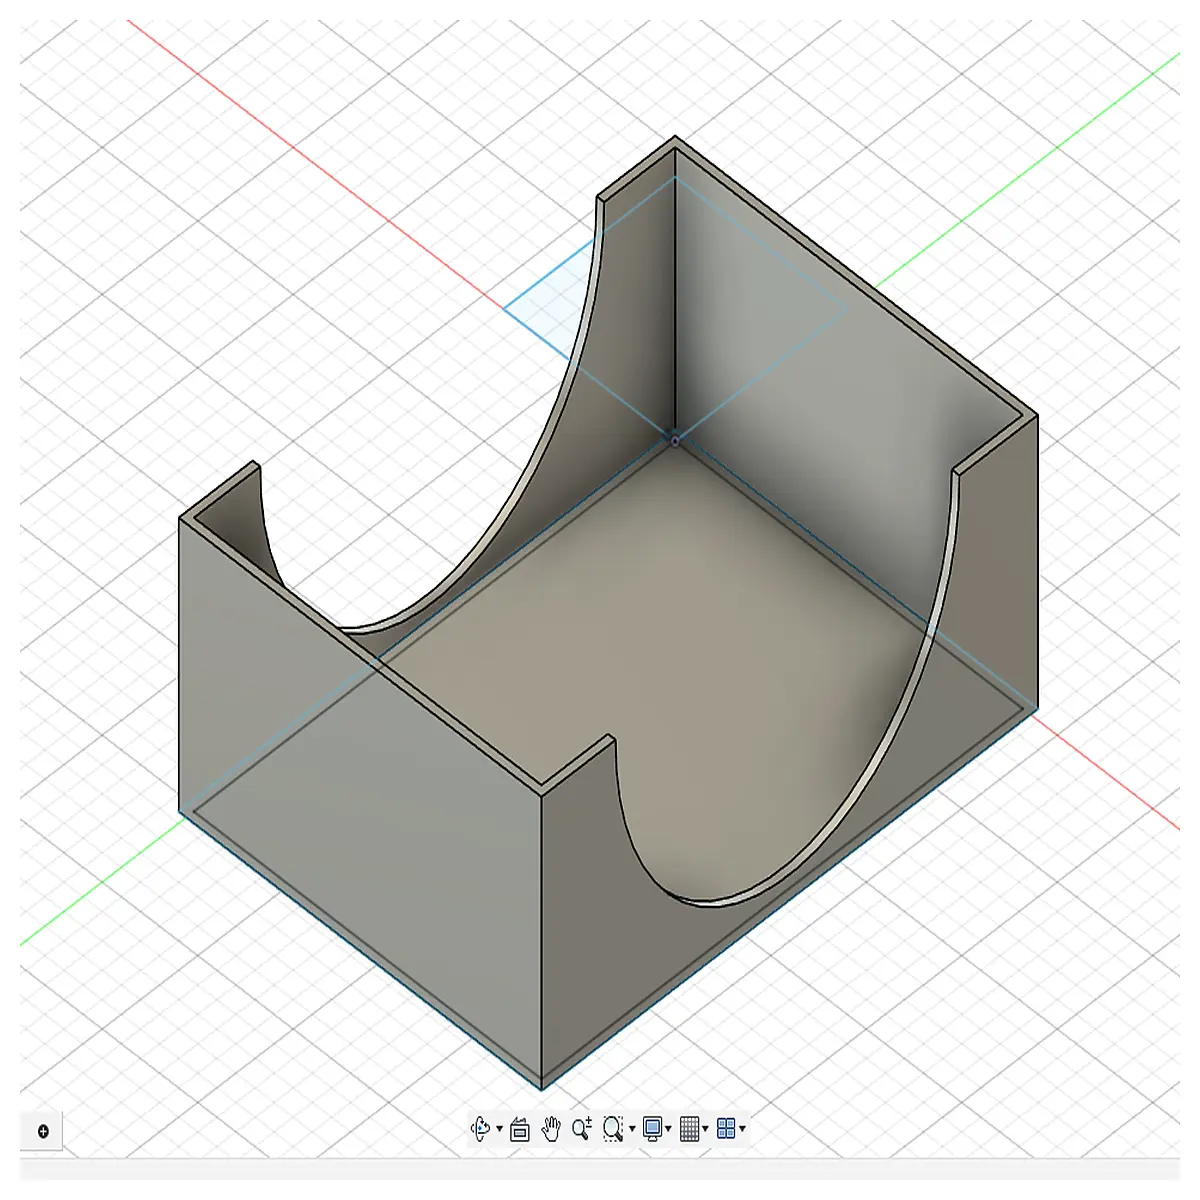Activate the Orbit tool

[x=481, y=1129]
